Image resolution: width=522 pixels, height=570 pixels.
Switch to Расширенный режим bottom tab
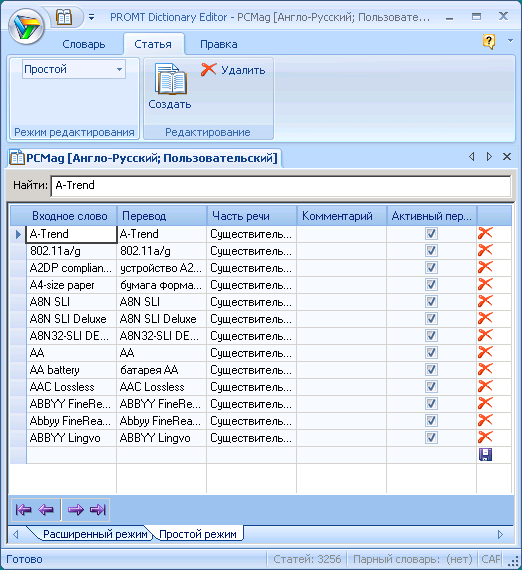pos(95,534)
